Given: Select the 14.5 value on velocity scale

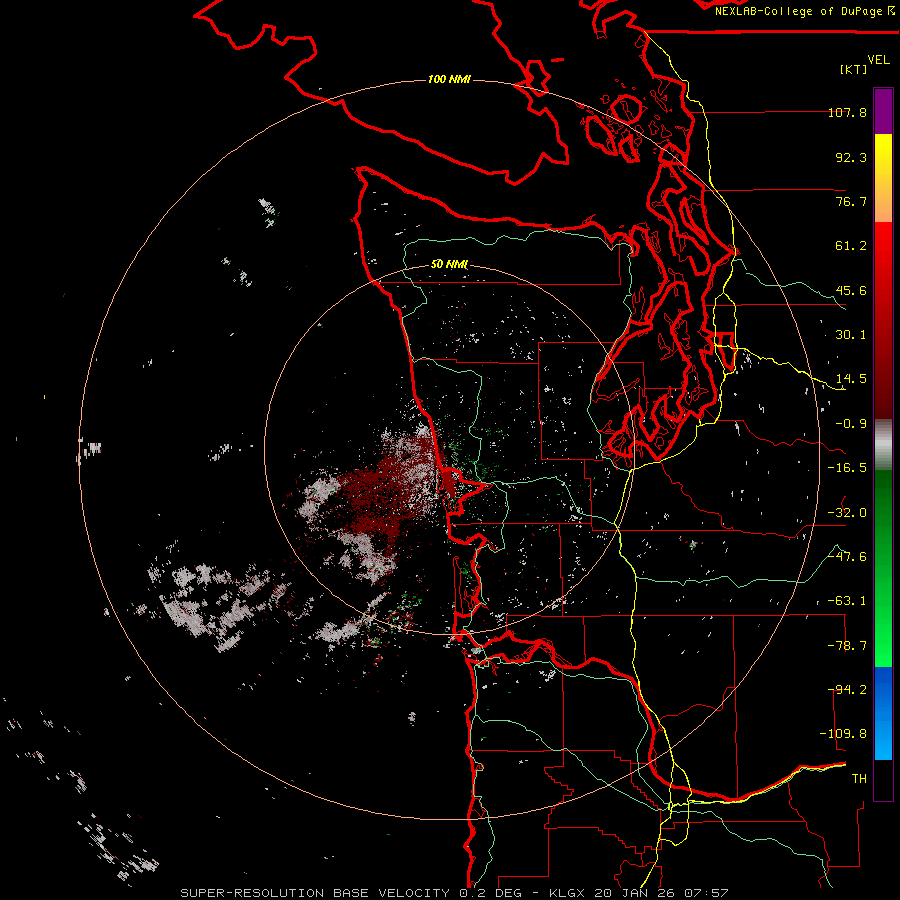Looking at the screenshot, I should 851,379.
